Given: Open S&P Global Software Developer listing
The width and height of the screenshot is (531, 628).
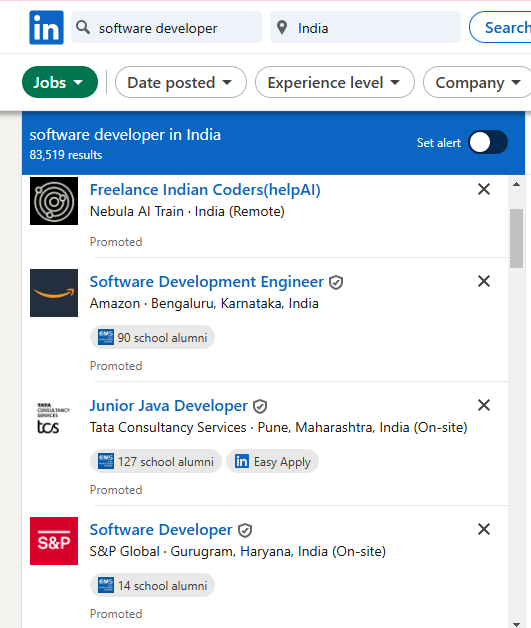Looking at the screenshot, I should point(161,530).
